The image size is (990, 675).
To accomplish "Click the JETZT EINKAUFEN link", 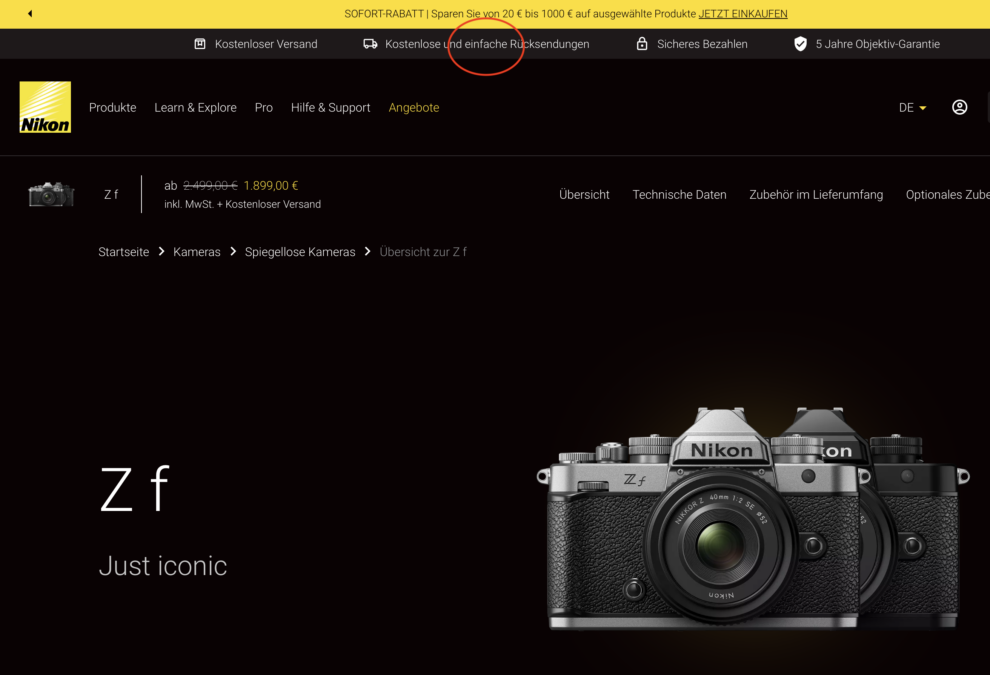I will 742,14.
